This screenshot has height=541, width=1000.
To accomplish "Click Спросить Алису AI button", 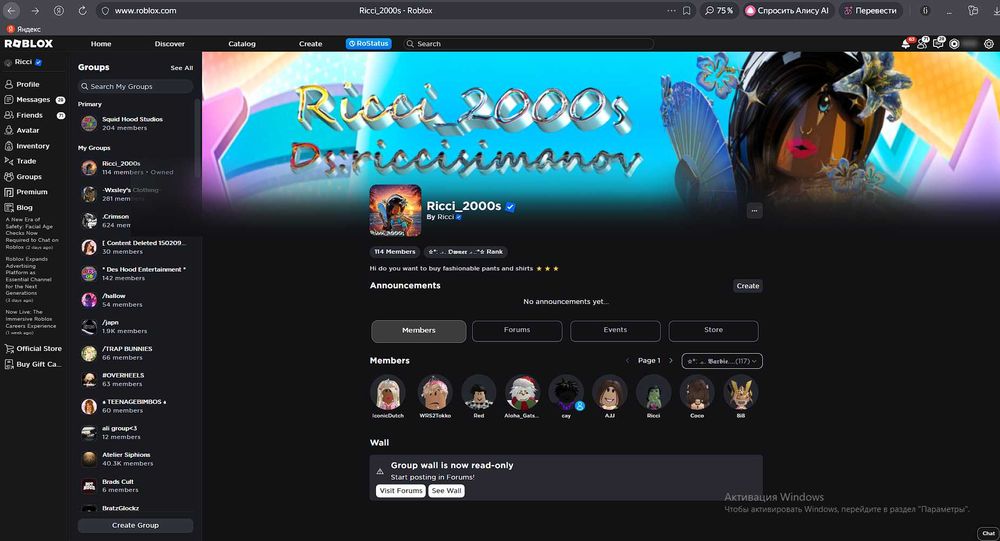I will pyautogui.click(x=788, y=11).
